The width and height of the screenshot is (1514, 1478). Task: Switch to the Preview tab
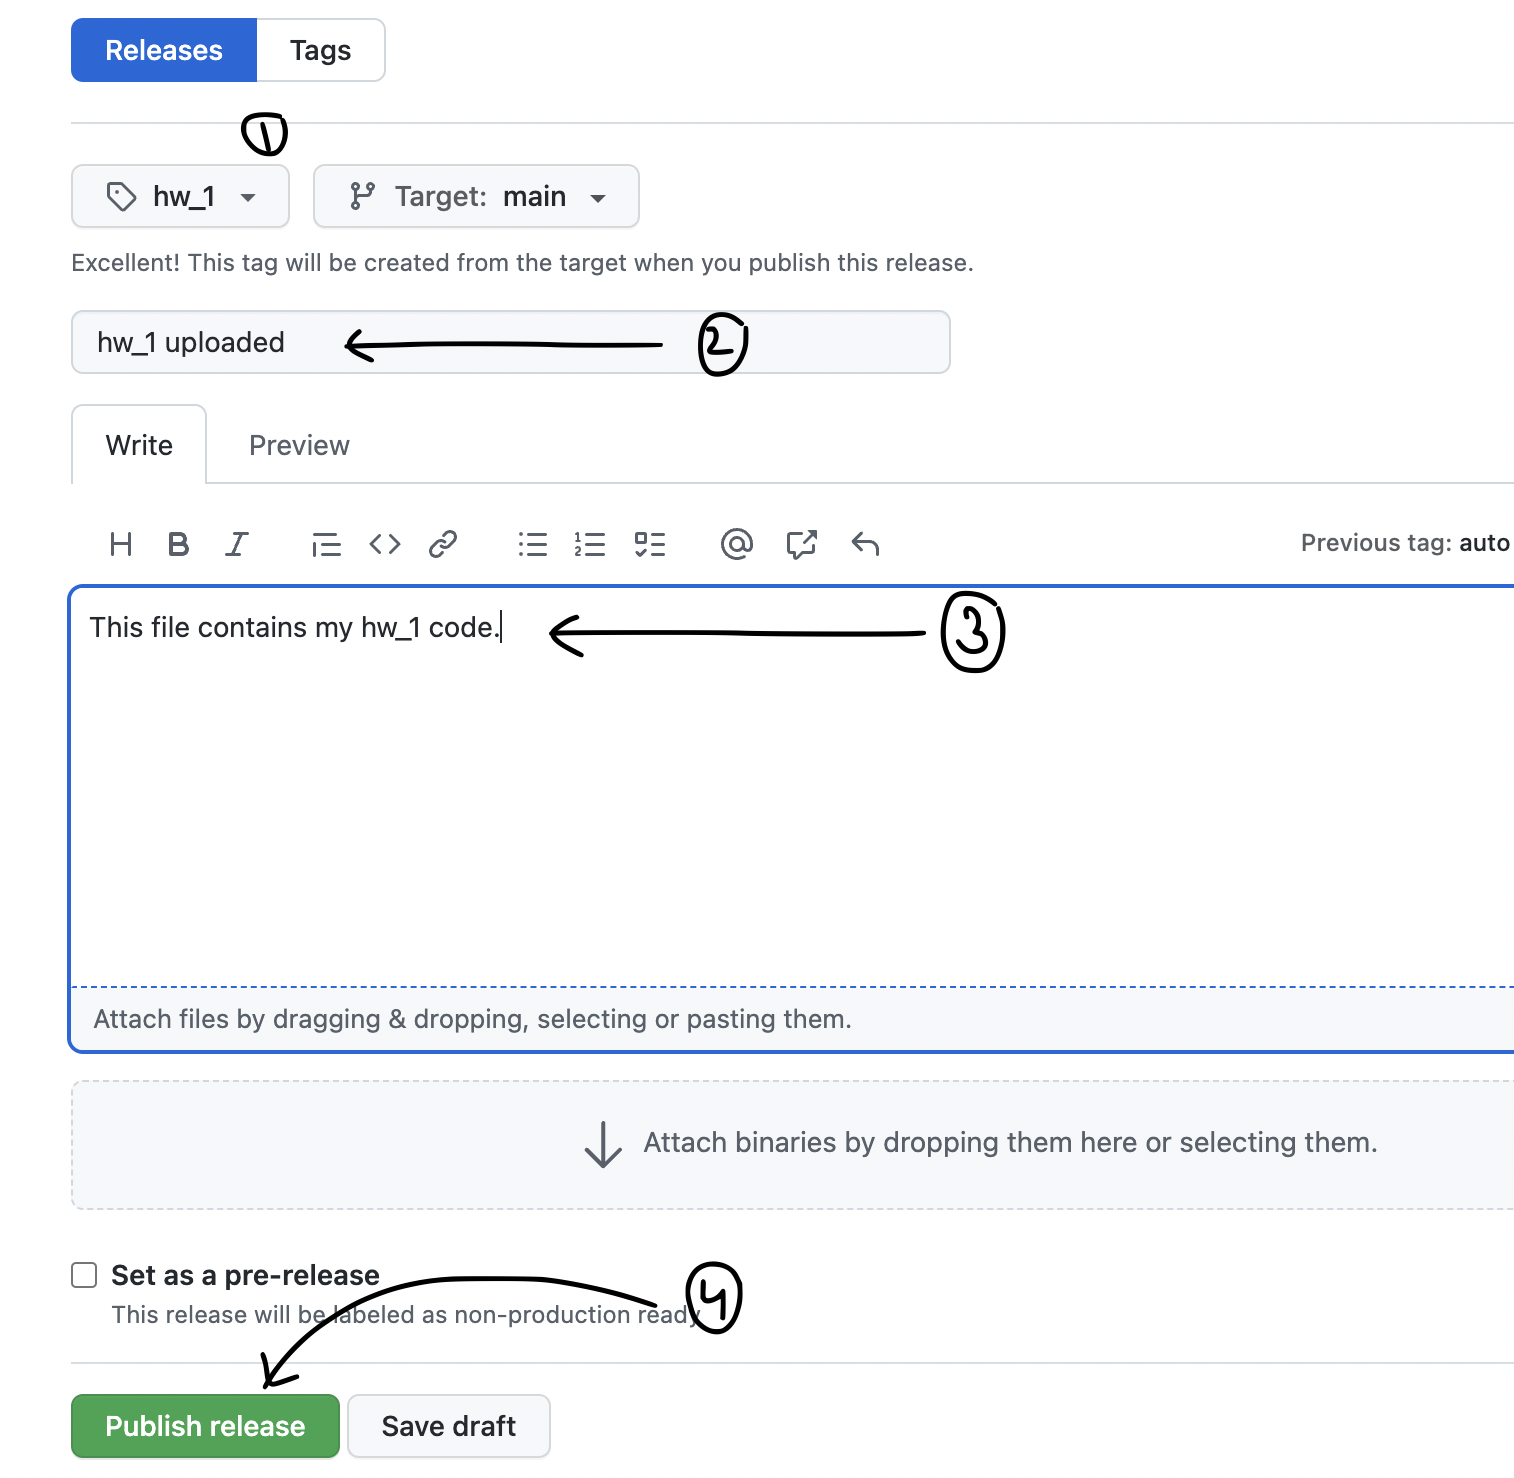(299, 445)
